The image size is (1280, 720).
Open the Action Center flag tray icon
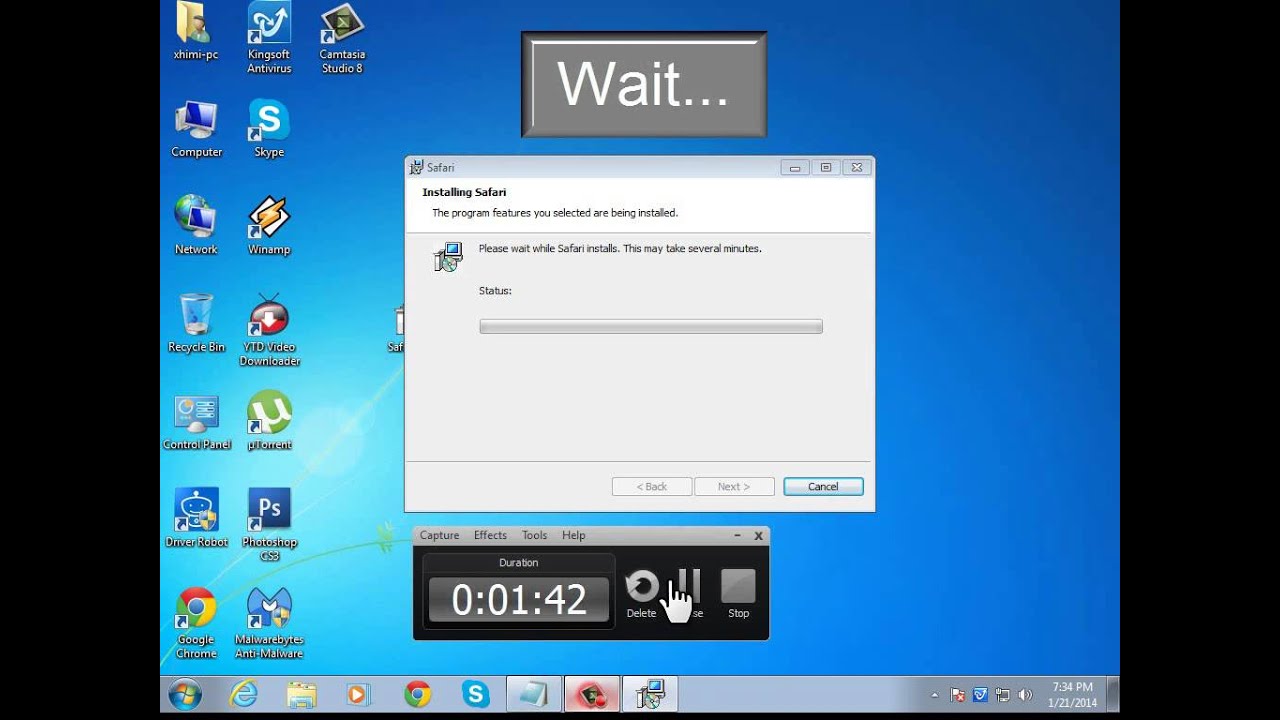(x=958, y=695)
